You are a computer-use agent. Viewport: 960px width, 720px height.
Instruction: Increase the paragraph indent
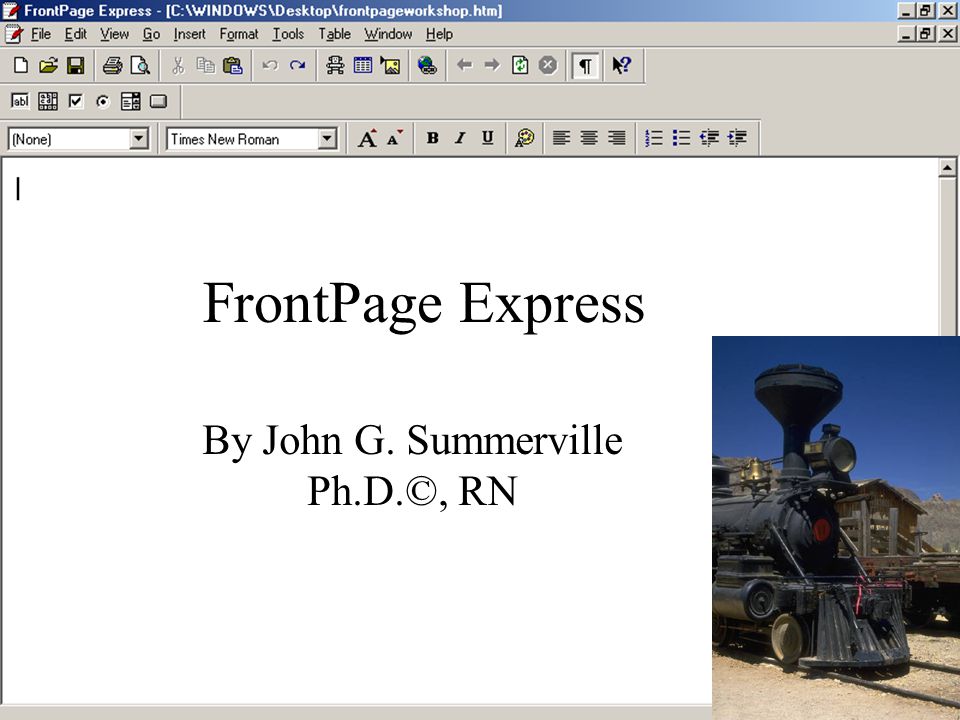(737, 138)
